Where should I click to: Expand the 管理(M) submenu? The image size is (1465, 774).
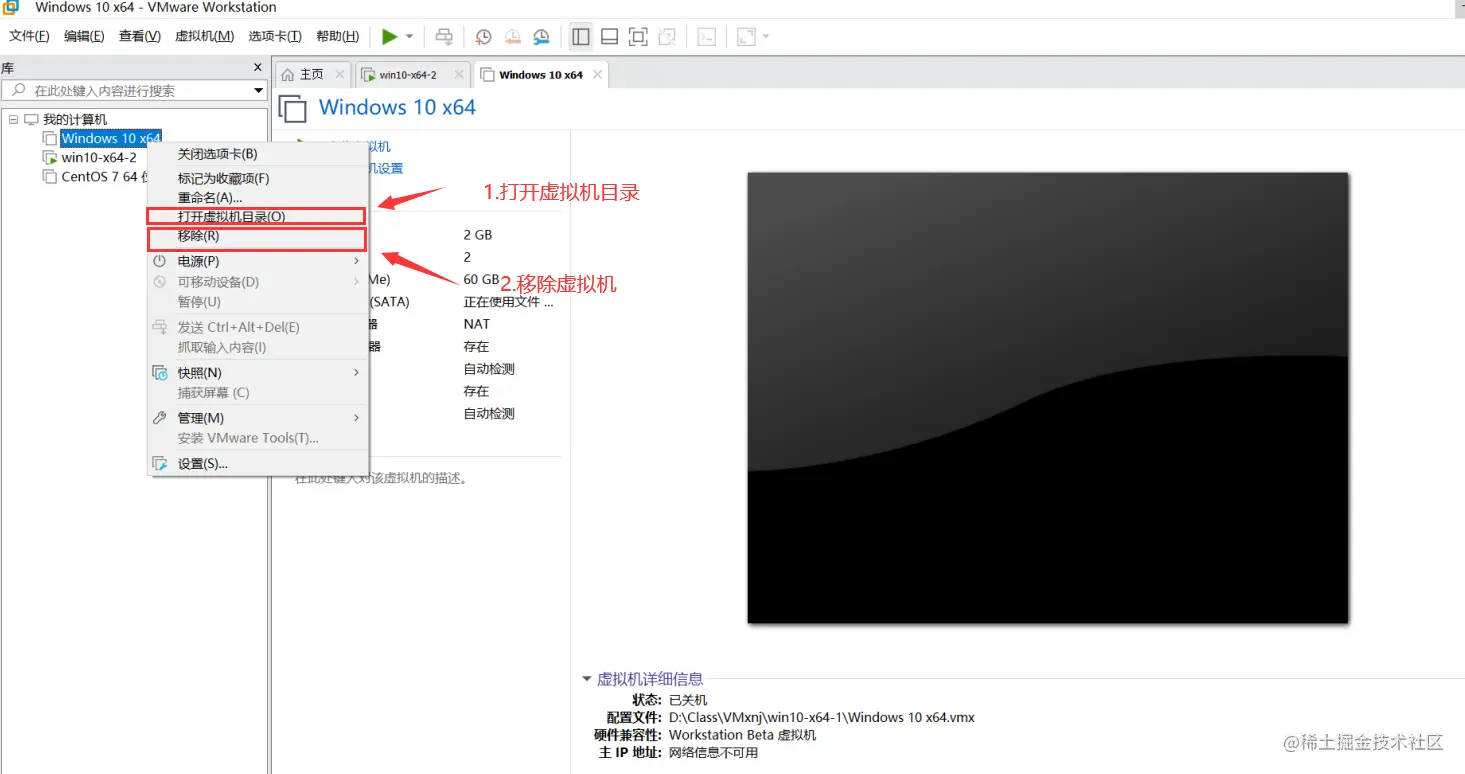[258, 418]
